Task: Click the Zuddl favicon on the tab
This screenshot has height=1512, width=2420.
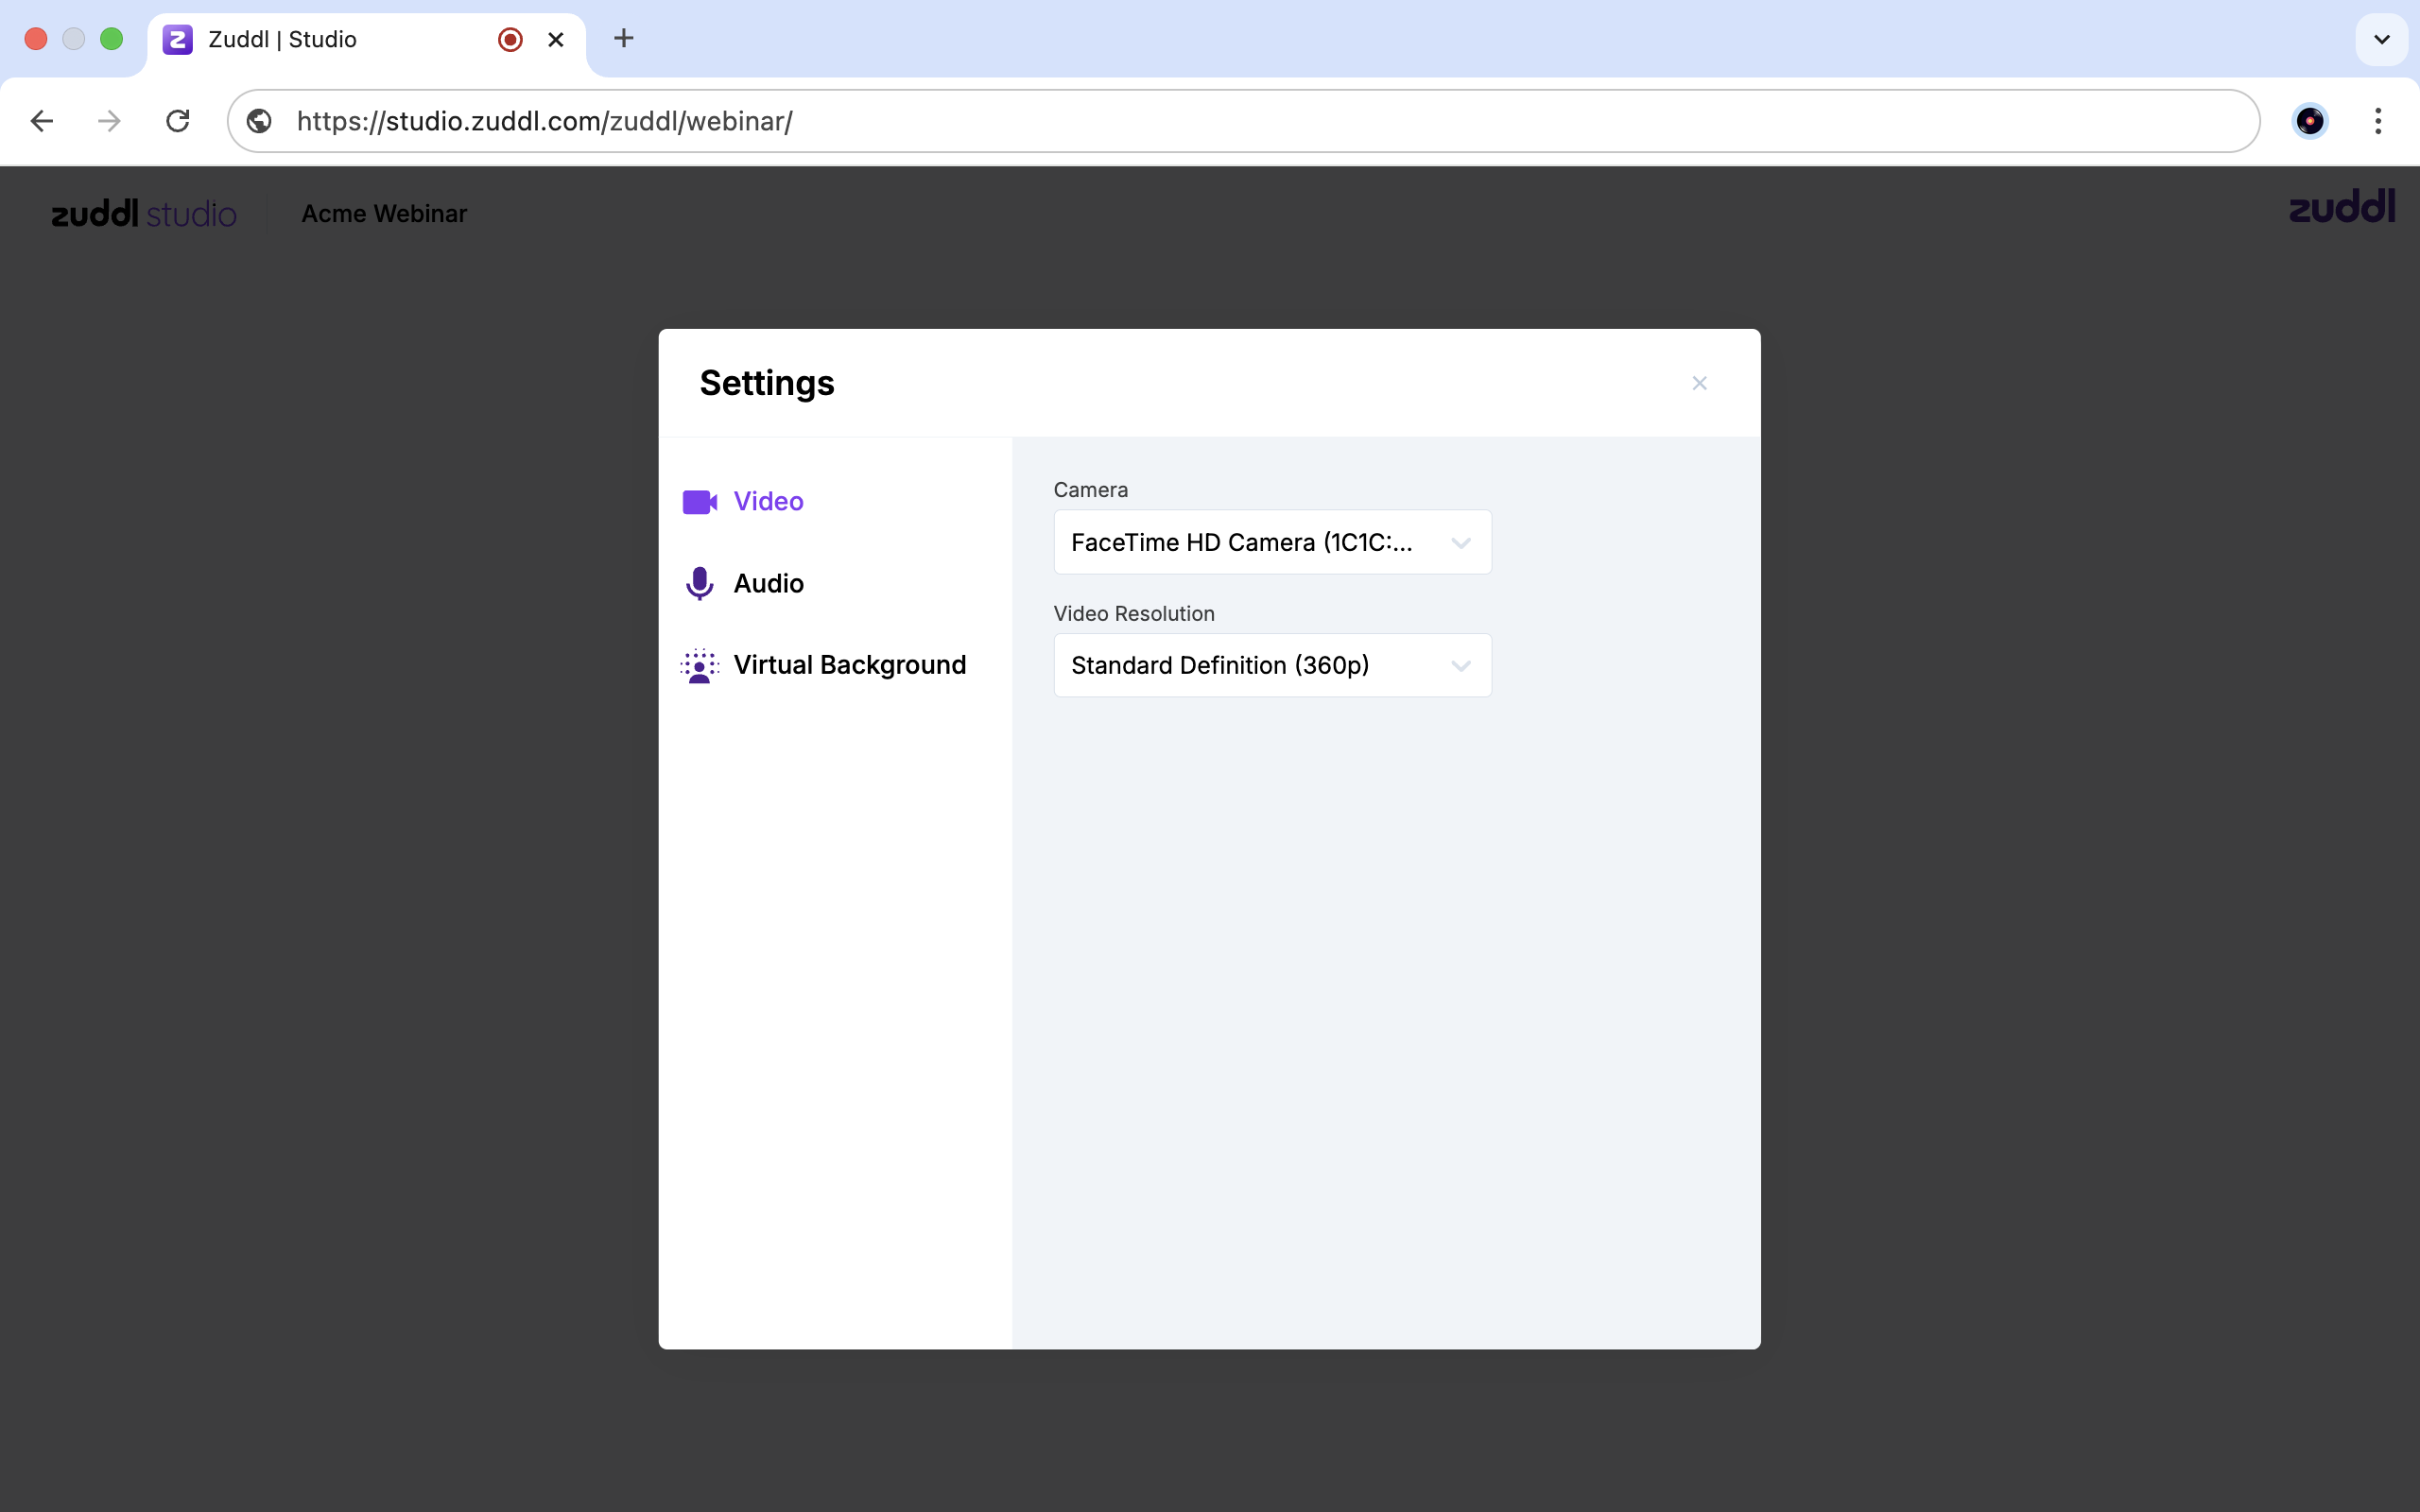Action: coord(178,39)
